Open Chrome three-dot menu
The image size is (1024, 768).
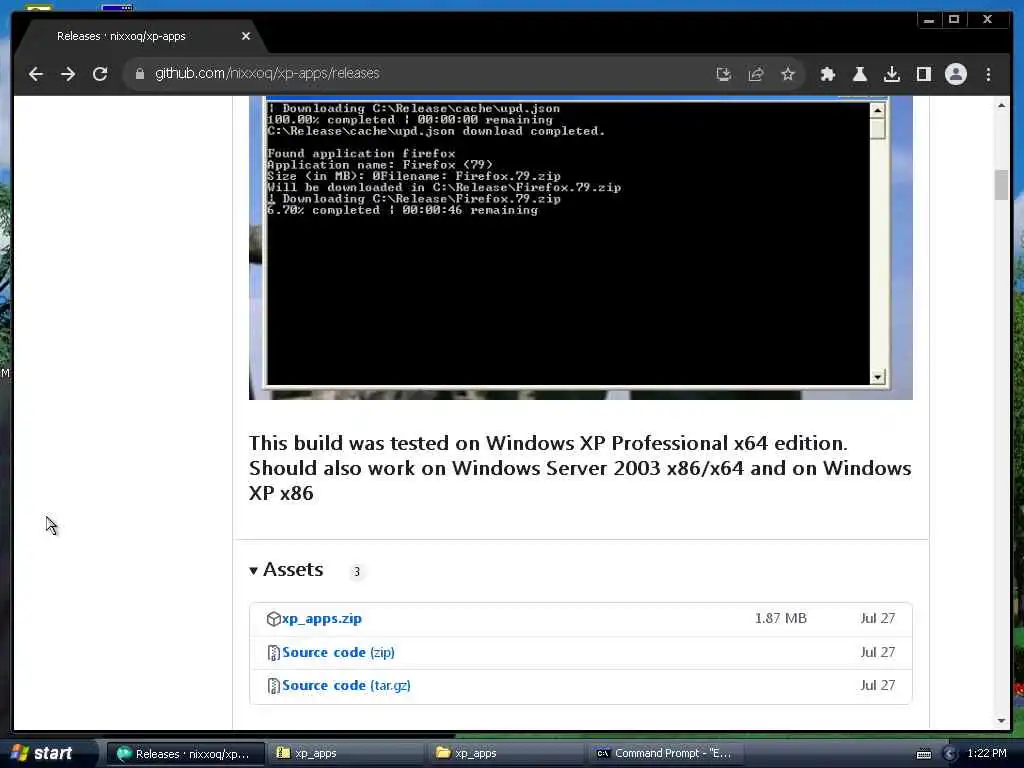coord(988,74)
